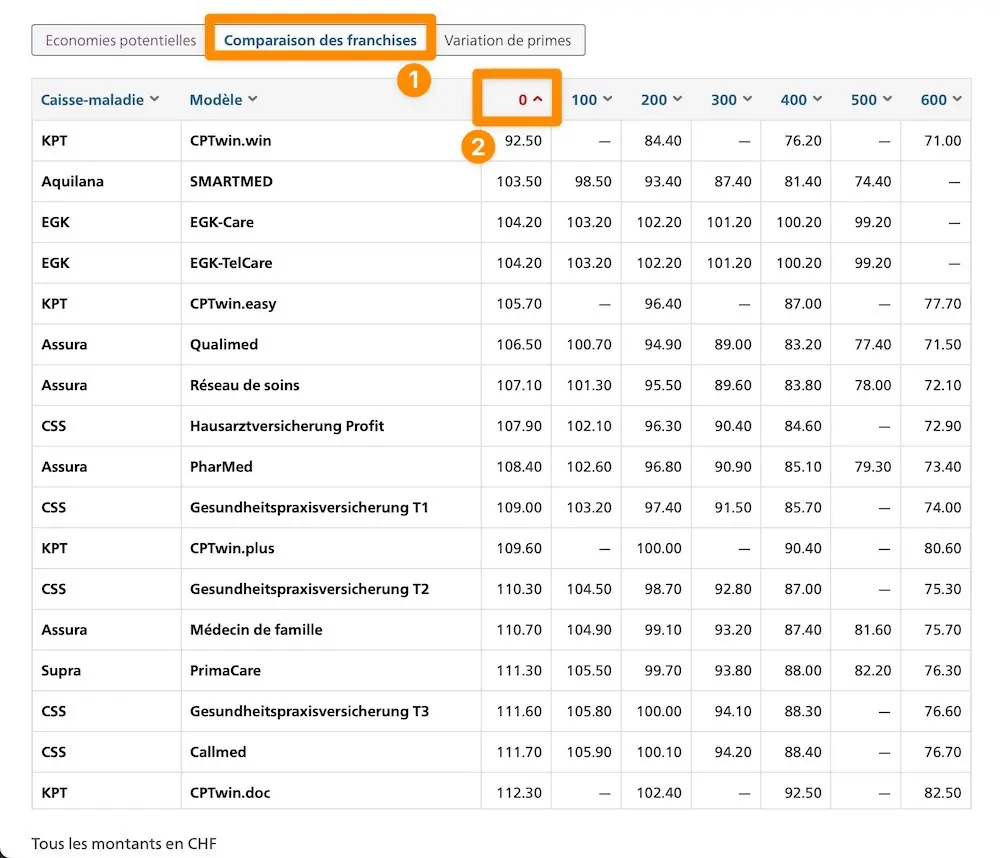This screenshot has width=1000, height=858.
Task: Select 107.90 in Hausarztversicherung Profit row
Action: click(x=519, y=426)
